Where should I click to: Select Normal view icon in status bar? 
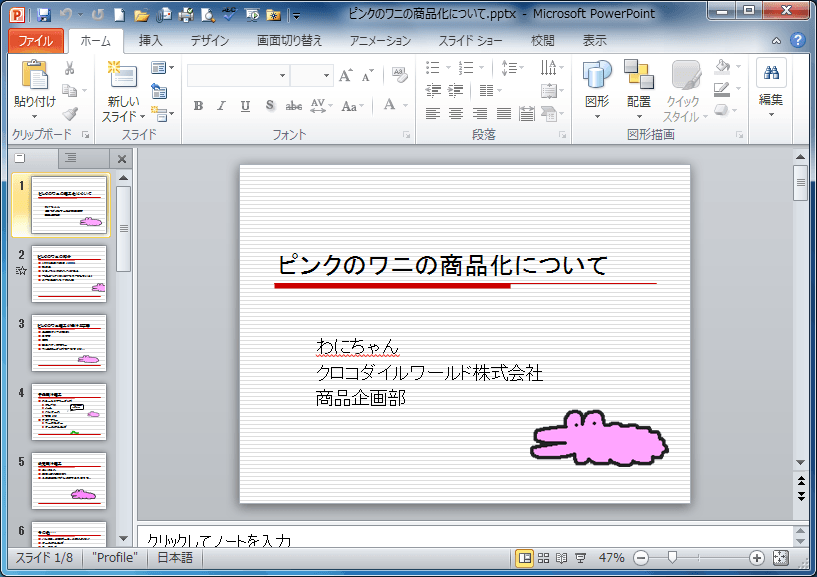tap(525, 558)
